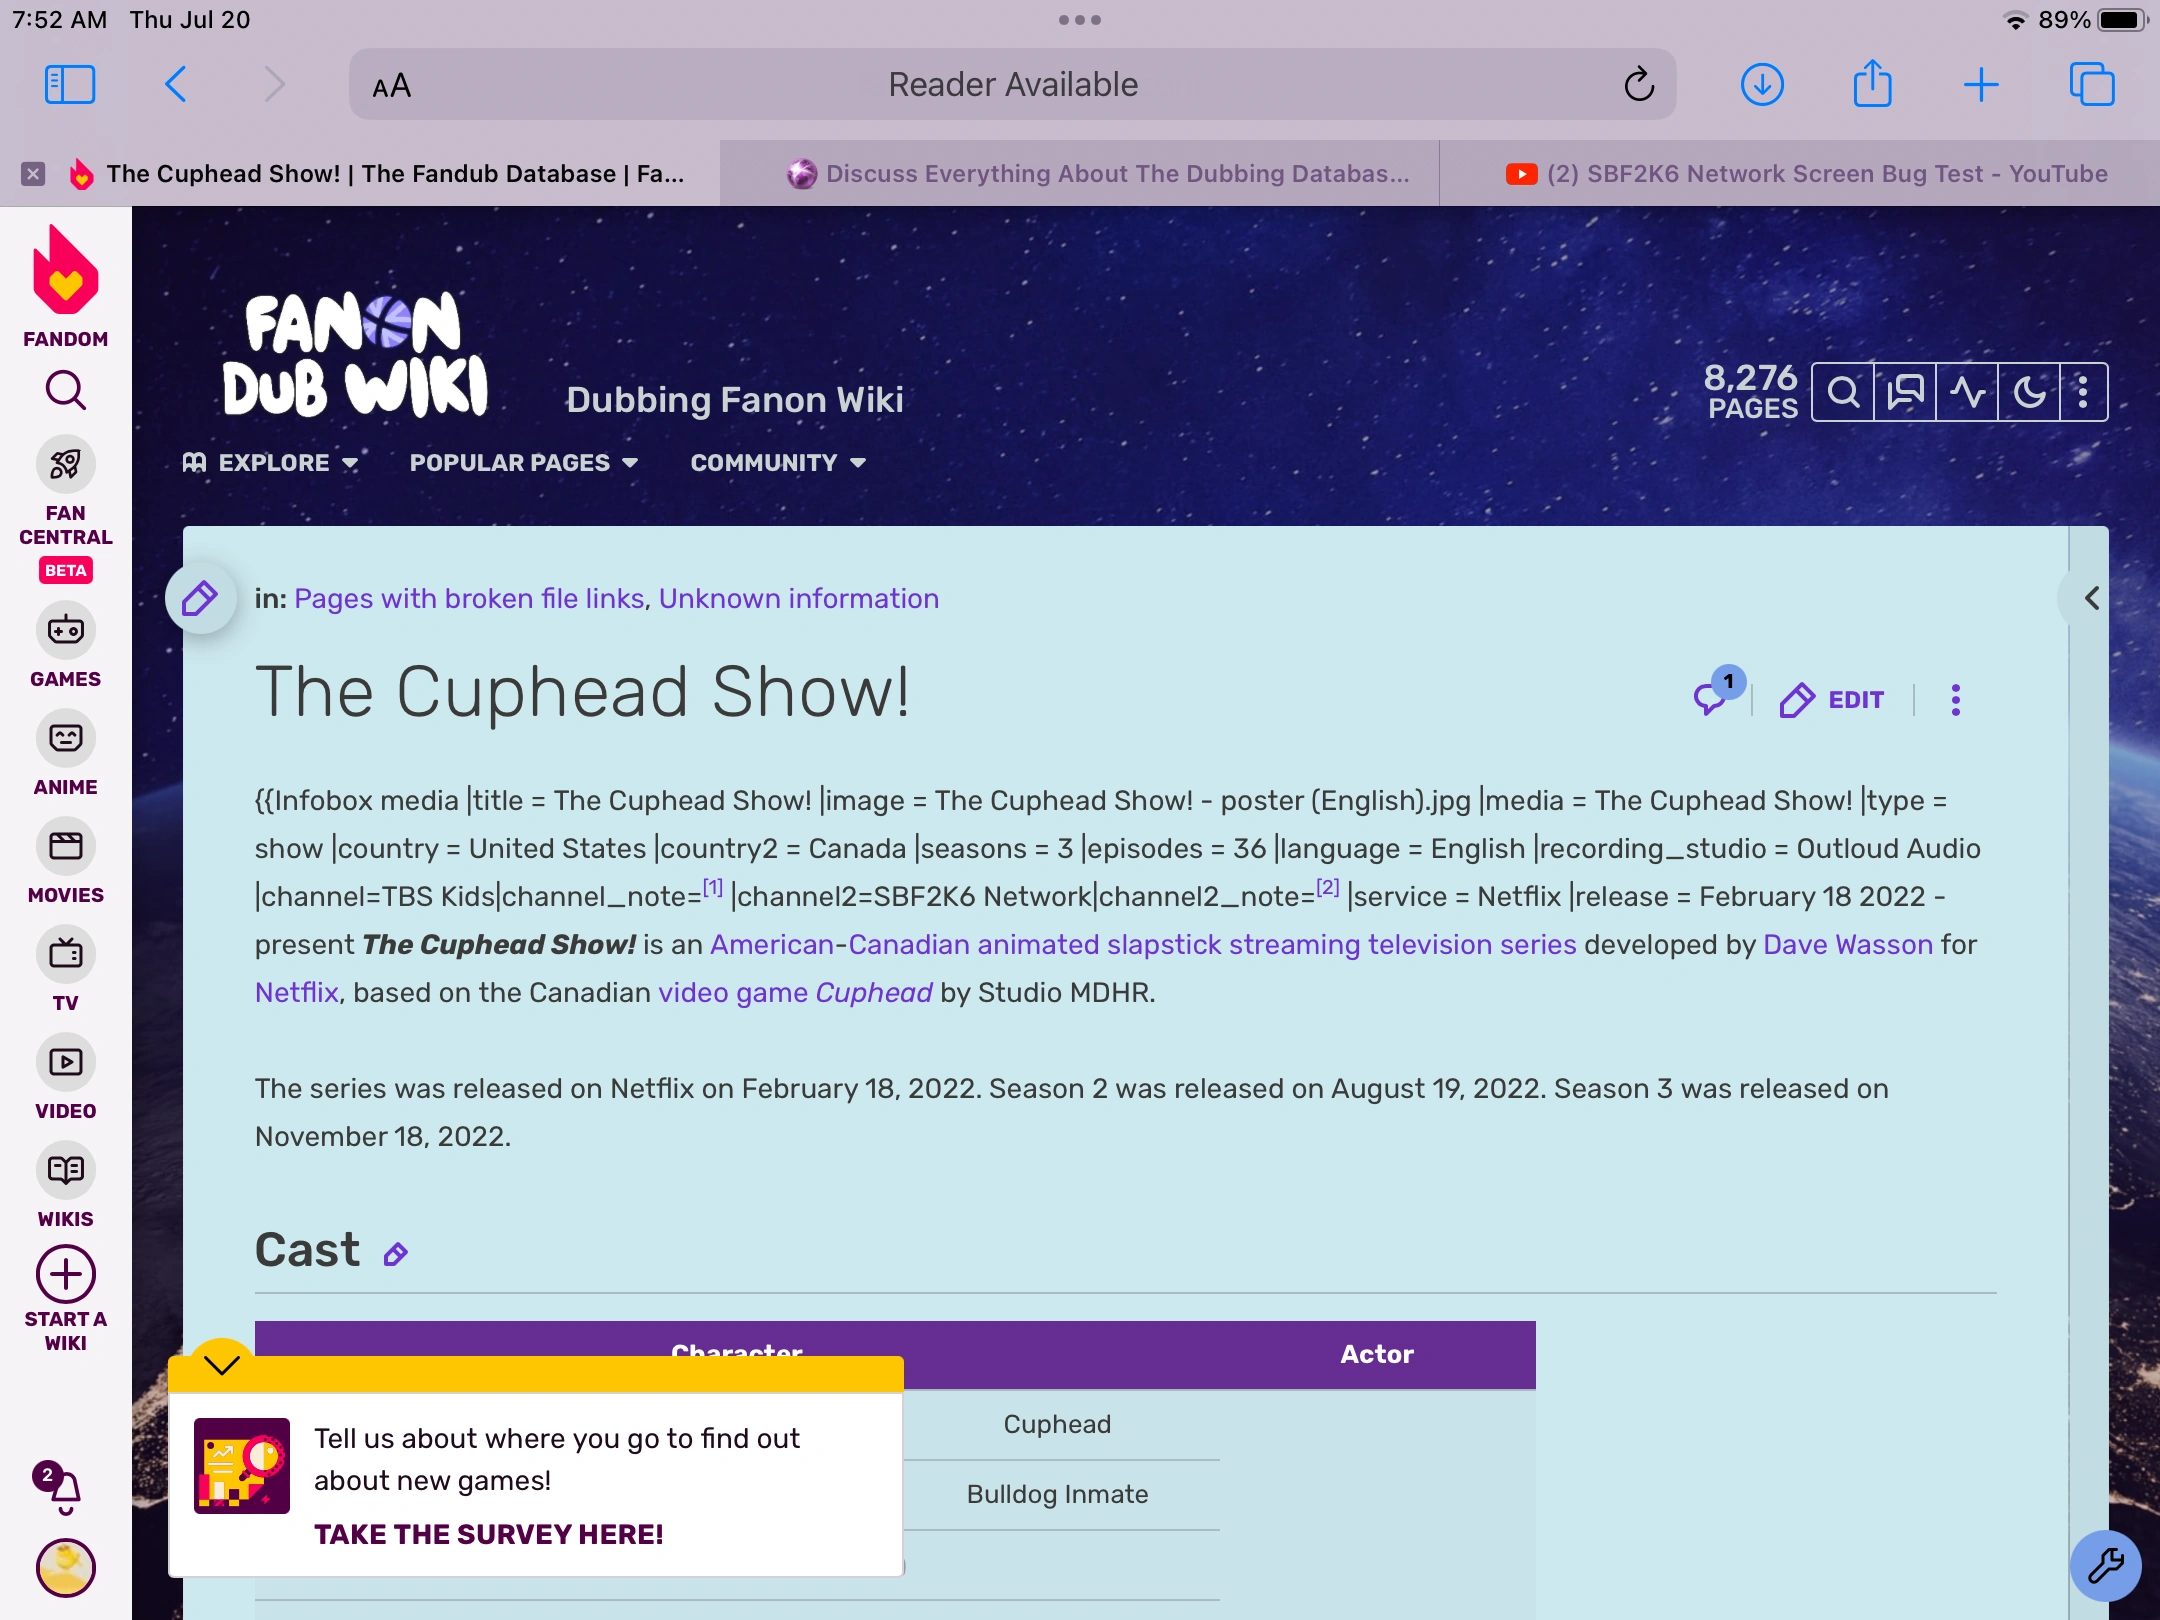Expand the Explore dropdown menu

pos(271,463)
